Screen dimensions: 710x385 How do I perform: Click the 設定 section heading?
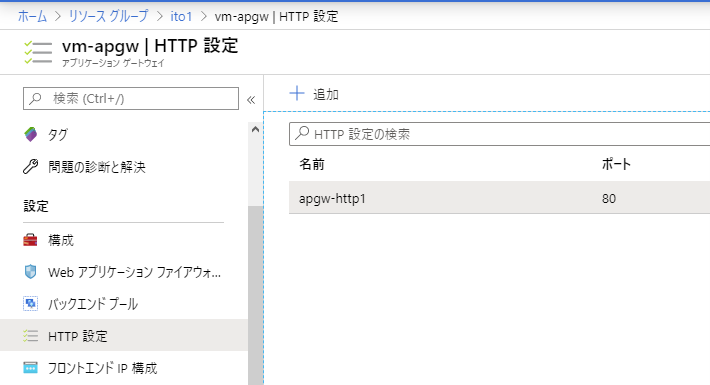coord(36,207)
